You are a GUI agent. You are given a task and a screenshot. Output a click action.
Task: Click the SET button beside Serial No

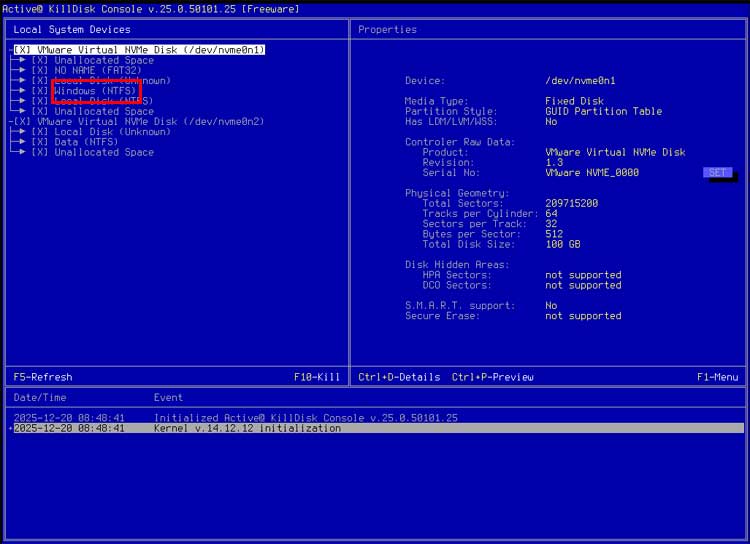pos(717,173)
